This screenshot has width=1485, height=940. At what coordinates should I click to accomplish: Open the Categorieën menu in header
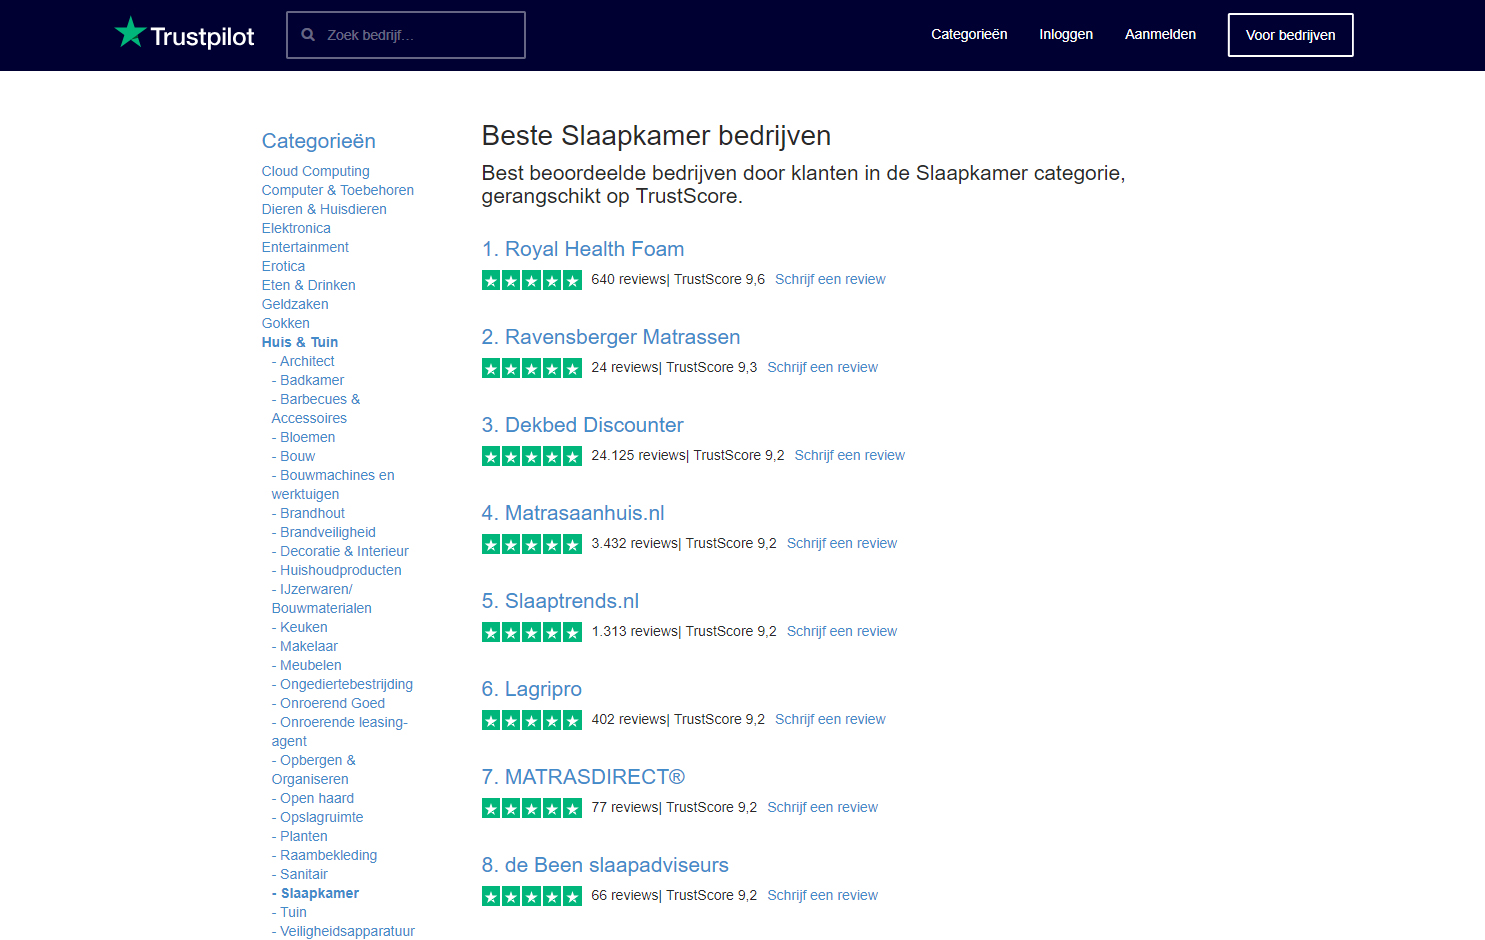pos(969,34)
